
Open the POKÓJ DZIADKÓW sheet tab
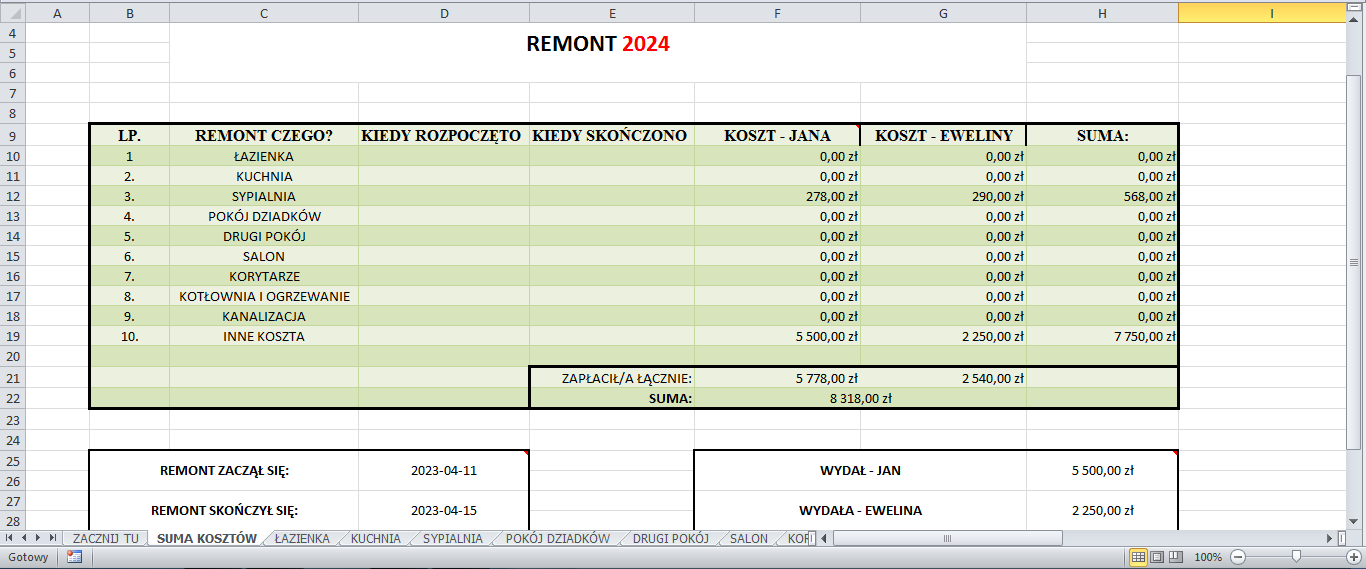(557, 538)
